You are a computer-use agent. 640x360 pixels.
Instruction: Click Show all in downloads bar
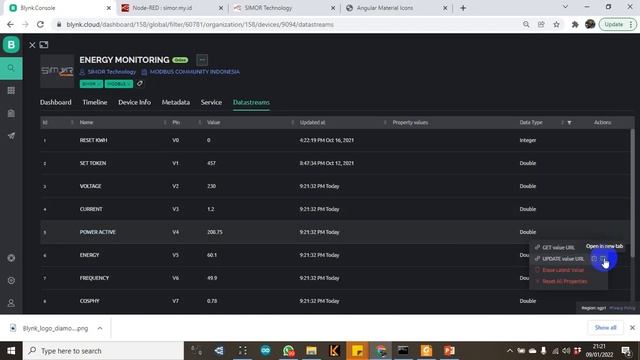605,328
